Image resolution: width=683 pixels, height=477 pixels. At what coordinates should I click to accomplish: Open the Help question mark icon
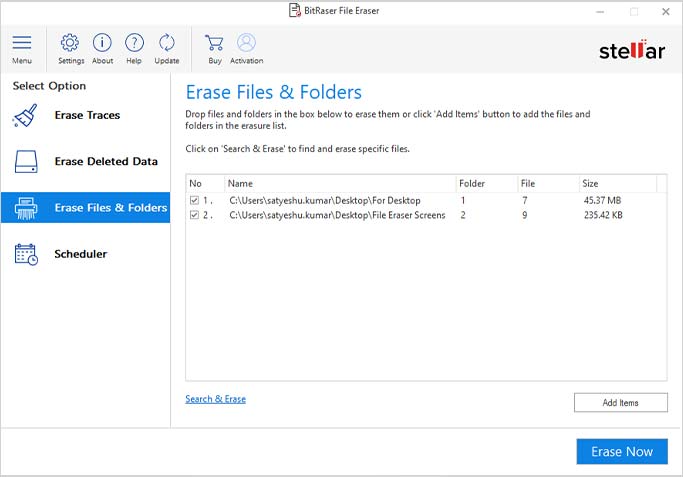pyautogui.click(x=134, y=43)
